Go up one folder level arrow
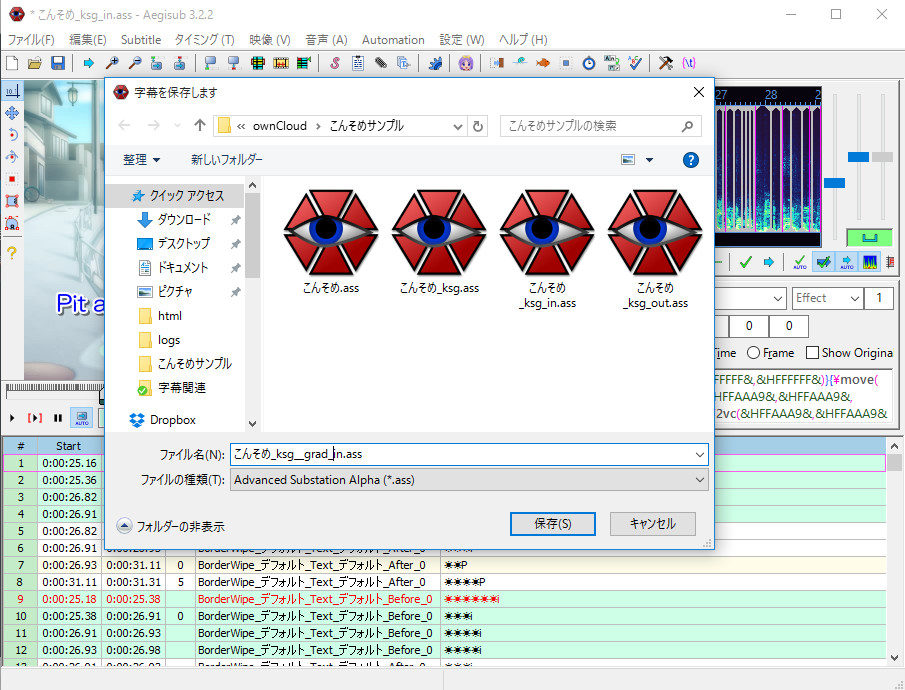The width and height of the screenshot is (905, 690). point(200,125)
